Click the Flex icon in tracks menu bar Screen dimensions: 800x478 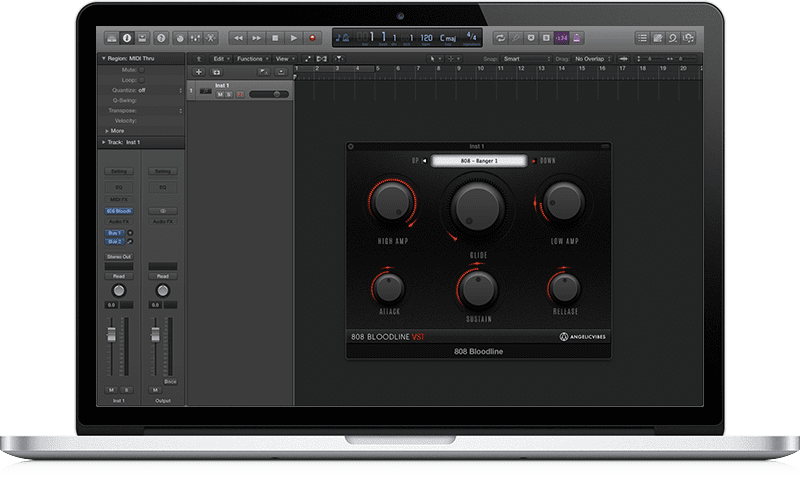tap(322, 59)
